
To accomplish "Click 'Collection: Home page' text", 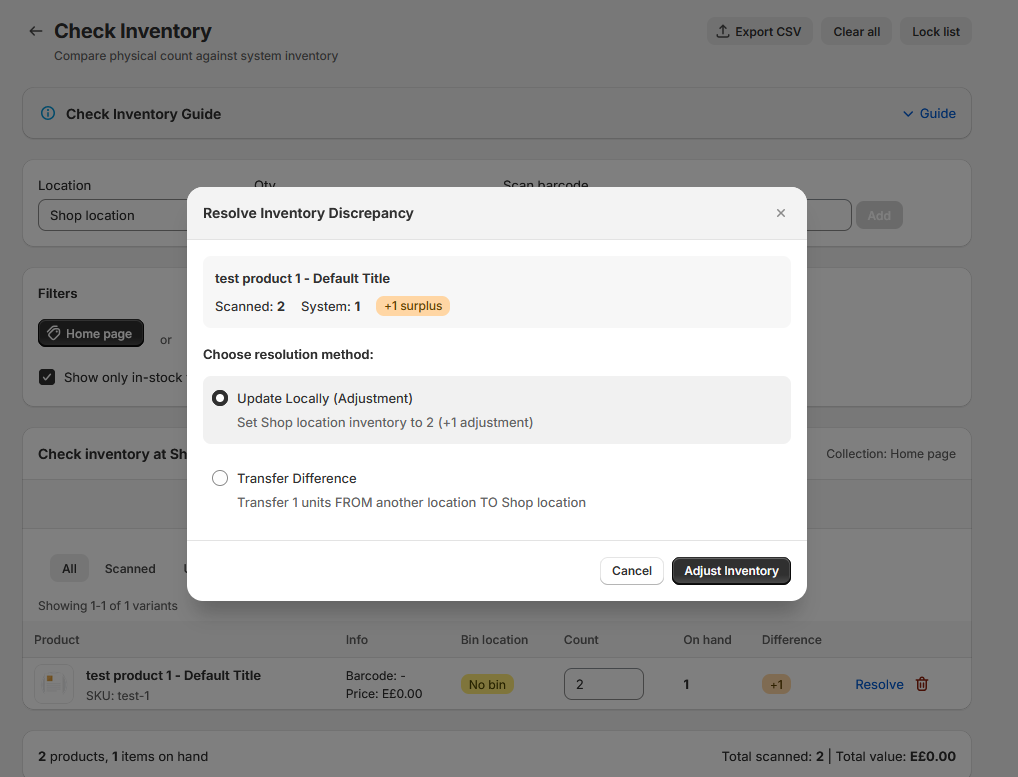I will pyautogui.click(x=891, y=454).
